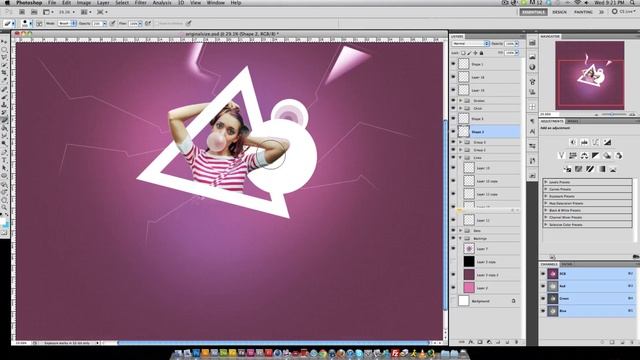
Task: Click the foreground color swatch
Action: (3, 221)
